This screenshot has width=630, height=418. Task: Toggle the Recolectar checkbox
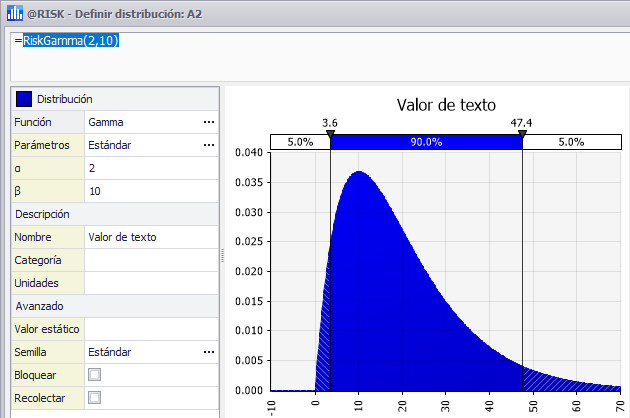click(95, 398)
